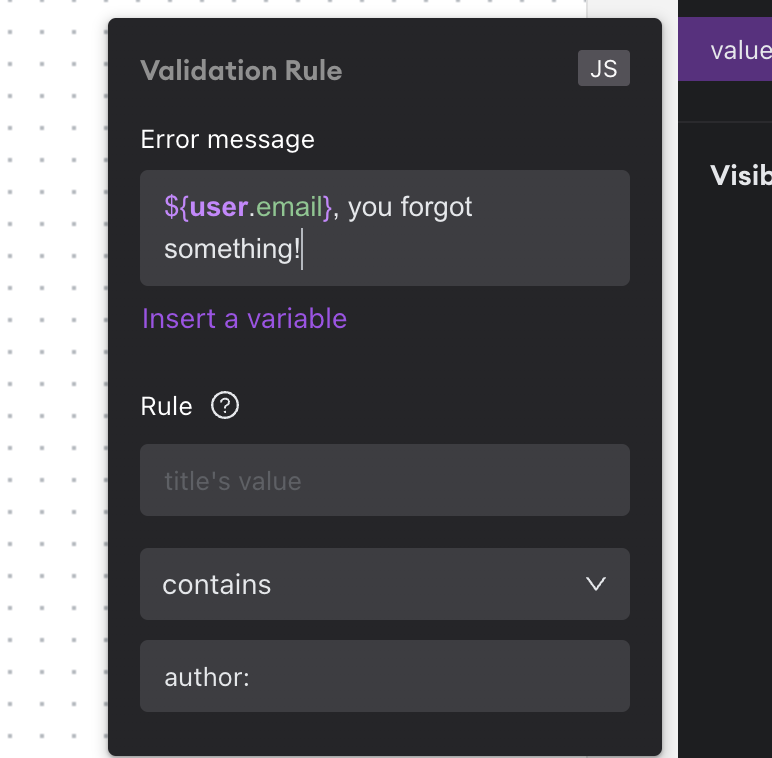
Task: Open the Rule help question mark icon
Action: pos(225,406)
